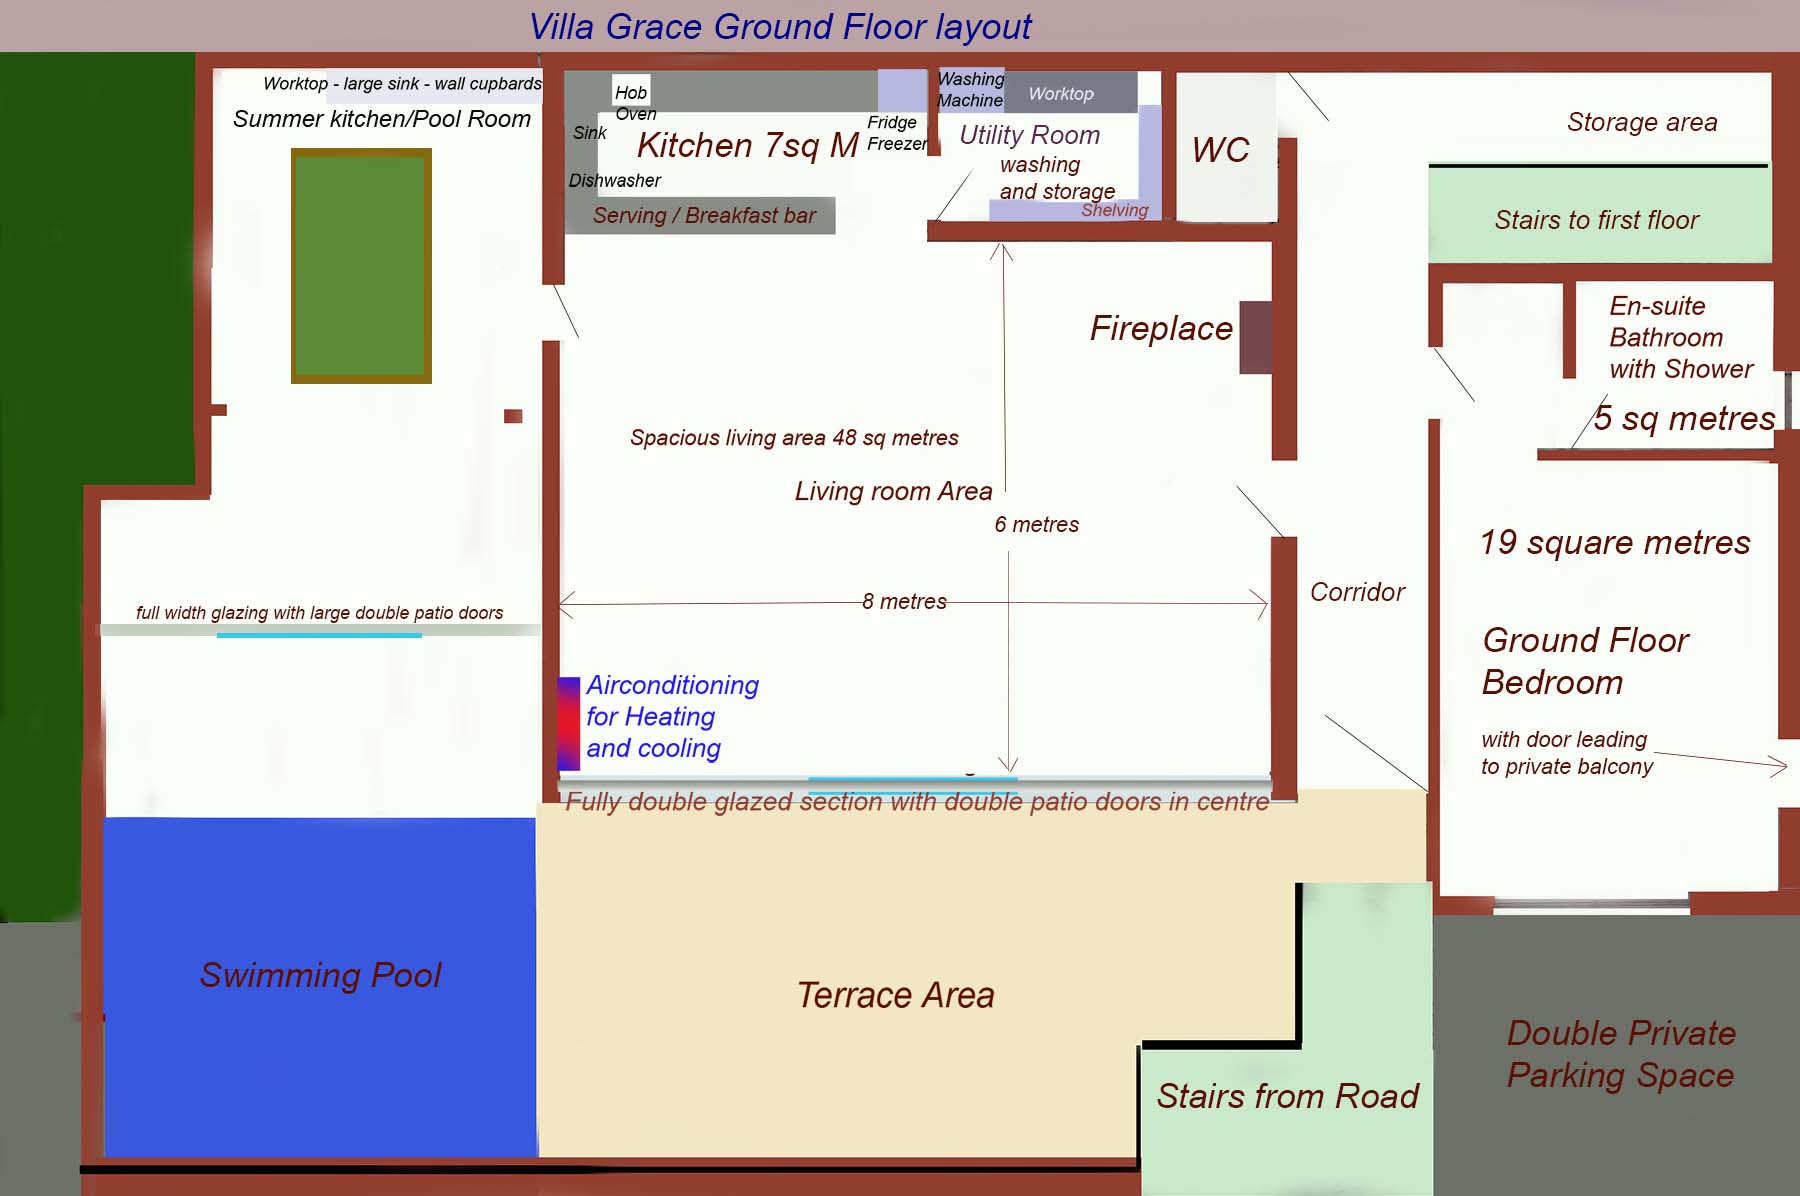
Task: Select the green pool table rectangle
Action: click(x=361, y=266)
